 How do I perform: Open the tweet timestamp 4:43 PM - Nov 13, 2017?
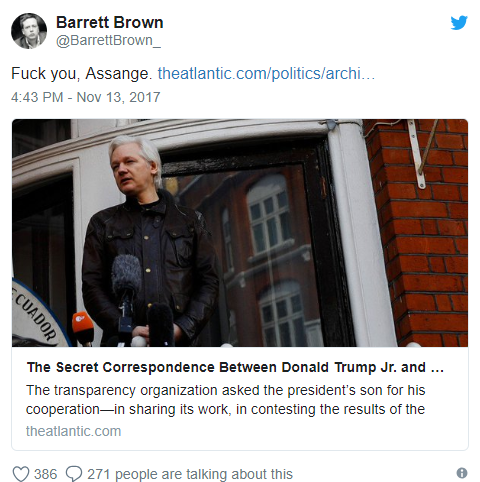coord(86,97)
